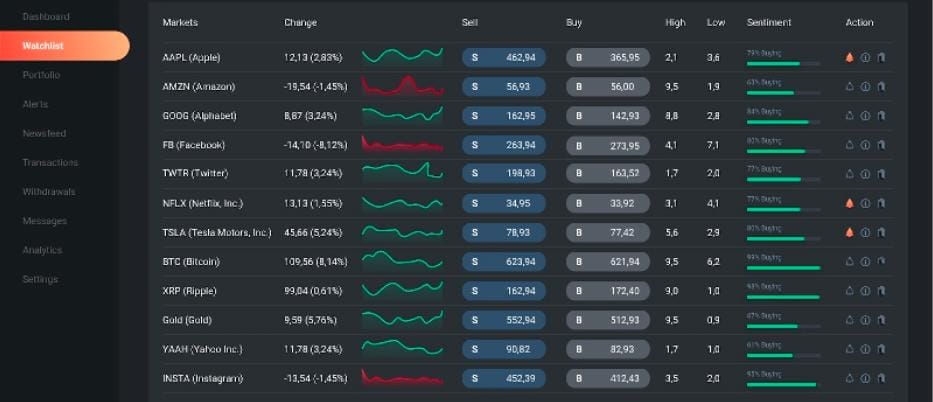The width and height of the screenshot is (933, 402).
Task: Turn on Gold (Gold) alert bell
Action: coord(850,320)
